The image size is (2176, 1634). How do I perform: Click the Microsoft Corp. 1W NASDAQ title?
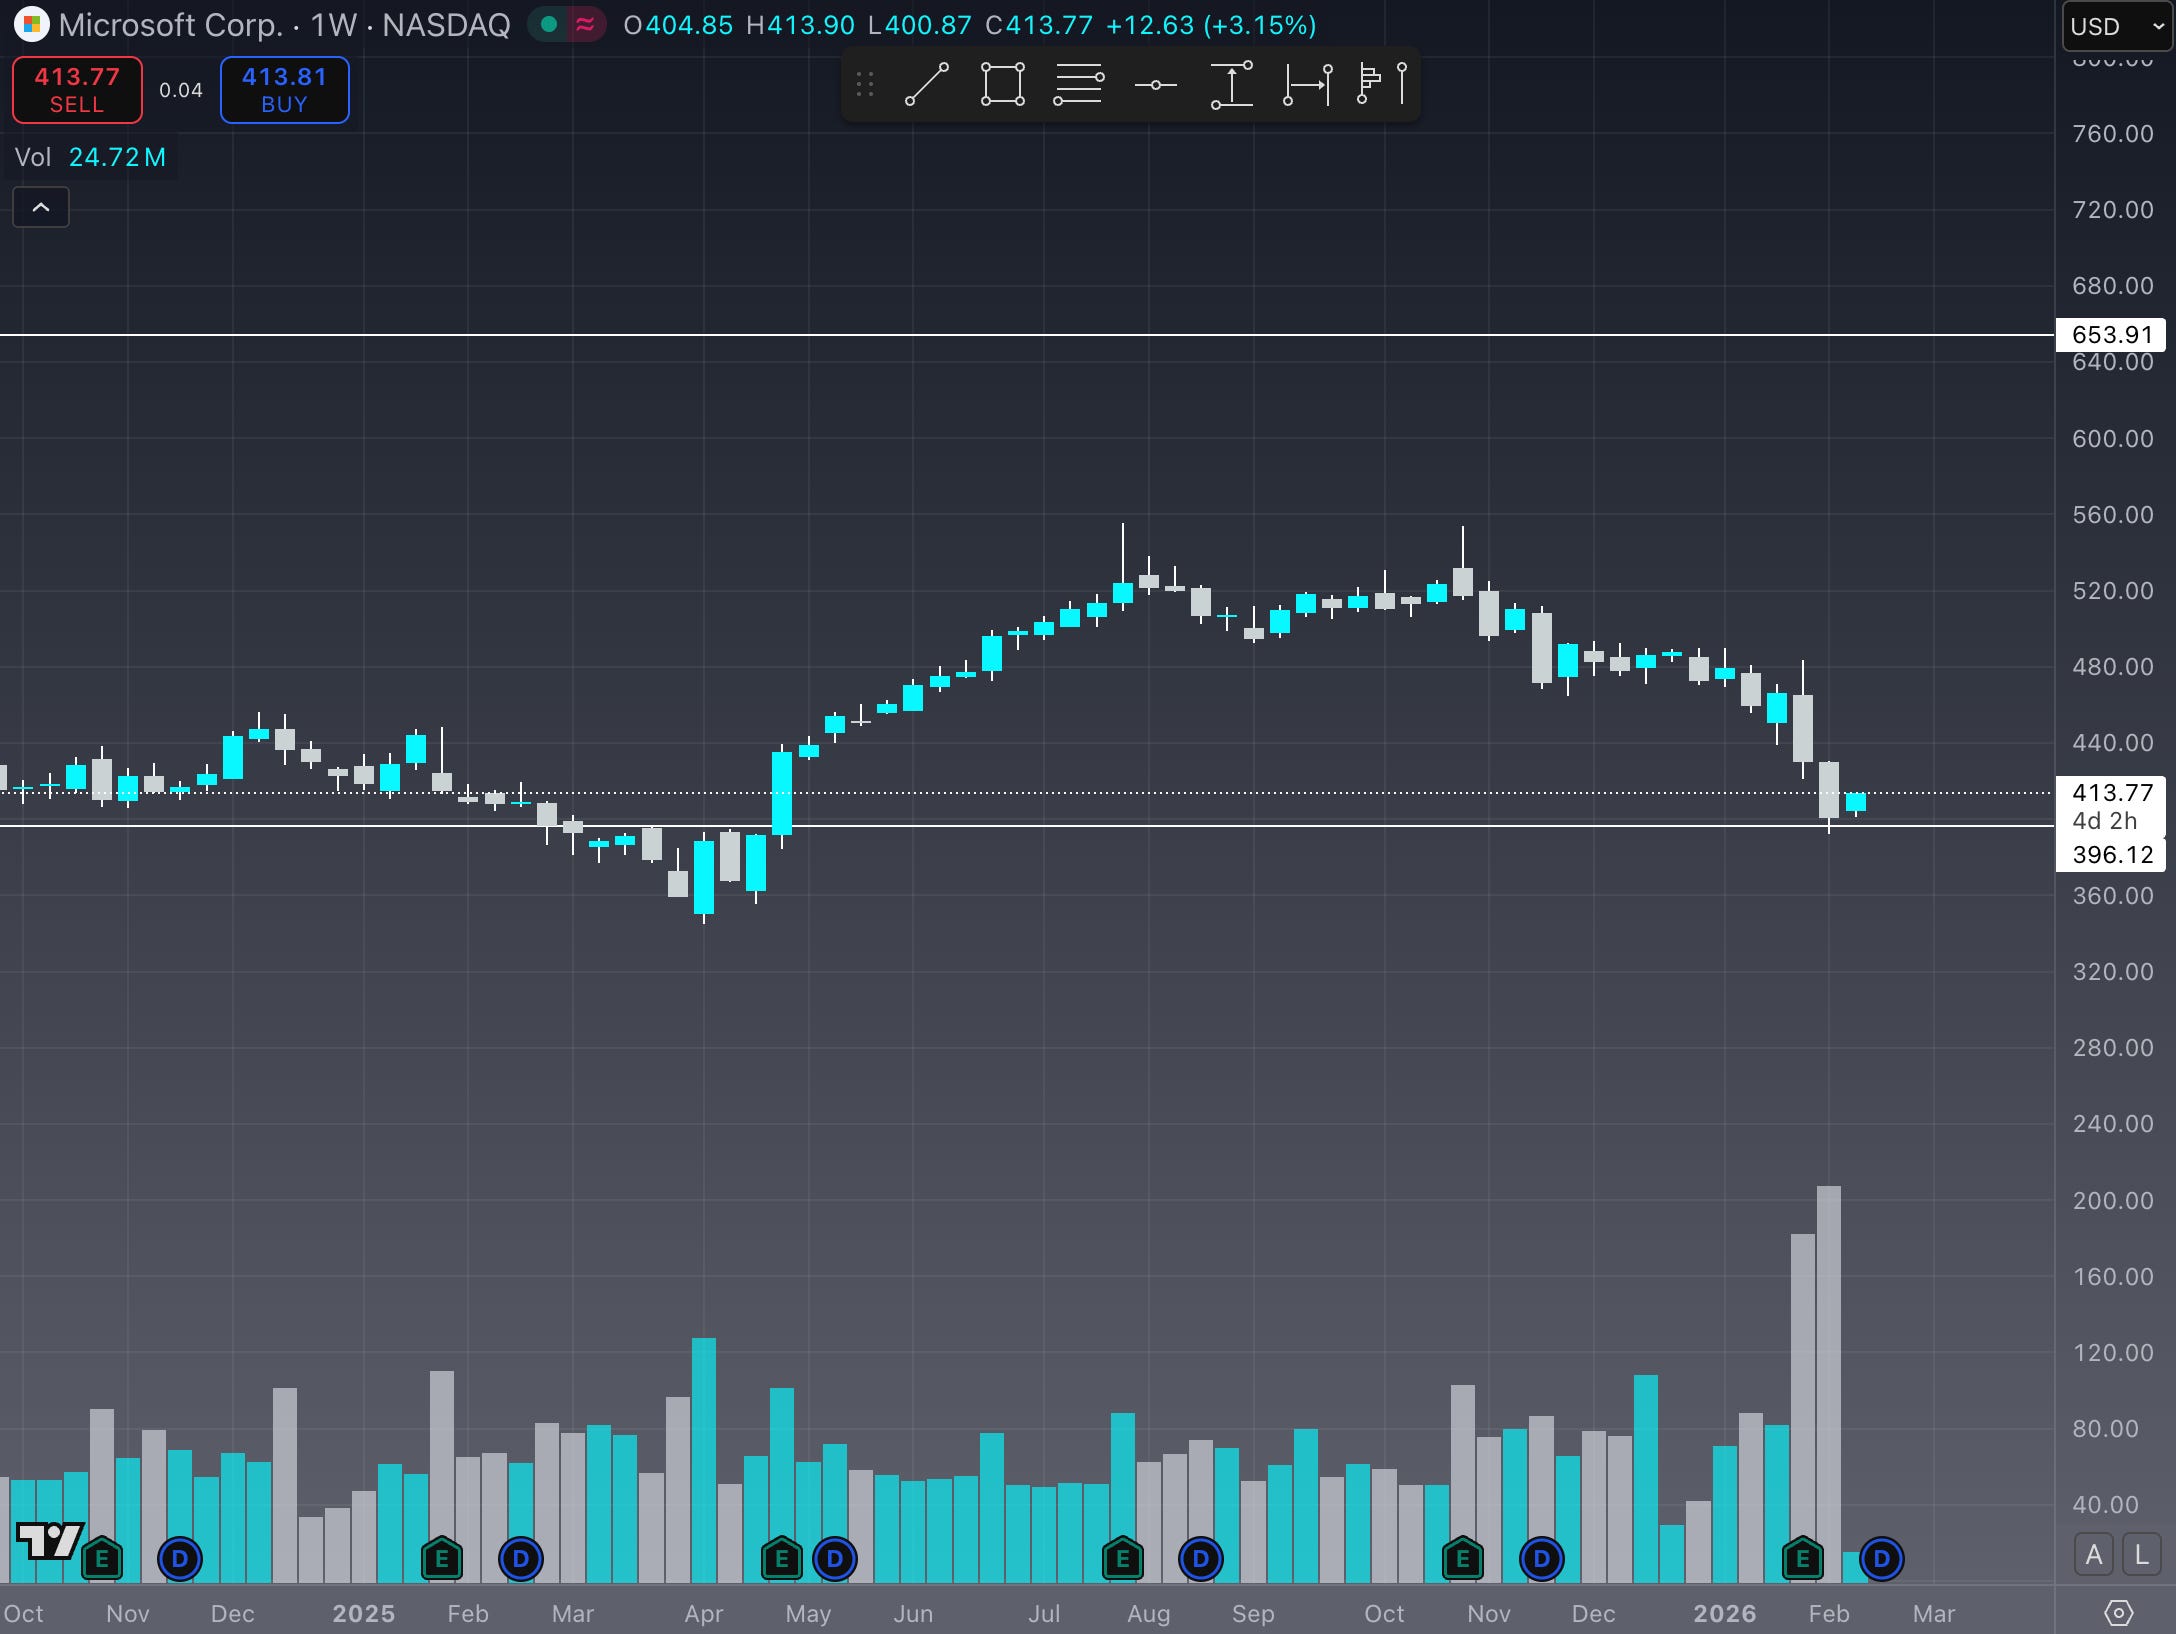284,25
